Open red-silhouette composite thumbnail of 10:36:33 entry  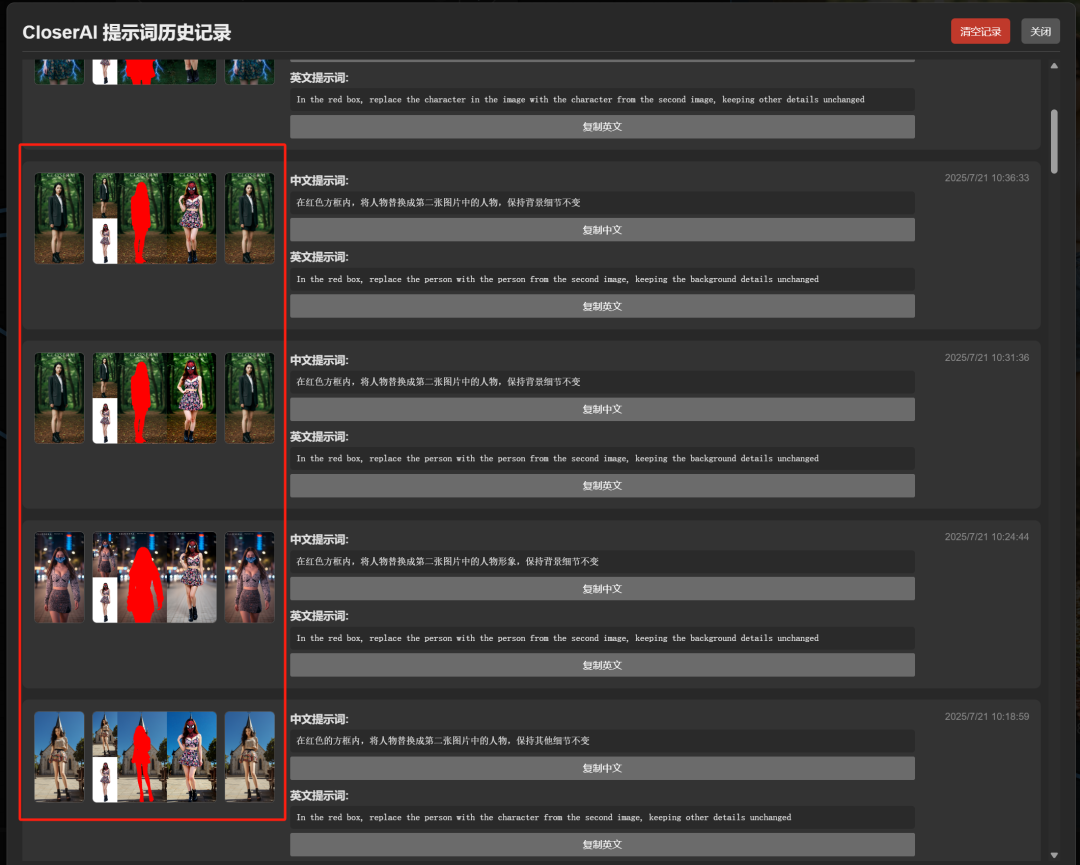point(154,218)
